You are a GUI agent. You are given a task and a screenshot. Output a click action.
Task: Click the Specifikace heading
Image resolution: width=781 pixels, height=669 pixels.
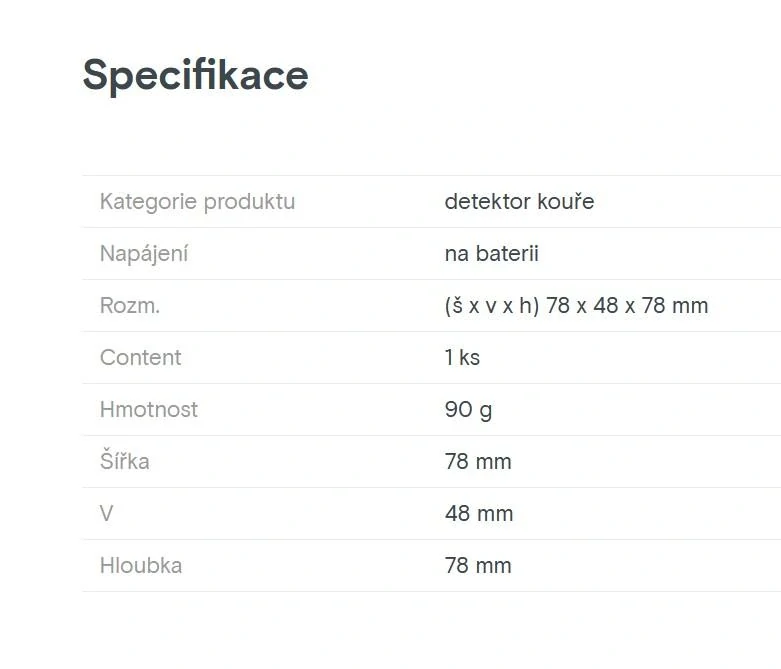[x=195, y=75]
